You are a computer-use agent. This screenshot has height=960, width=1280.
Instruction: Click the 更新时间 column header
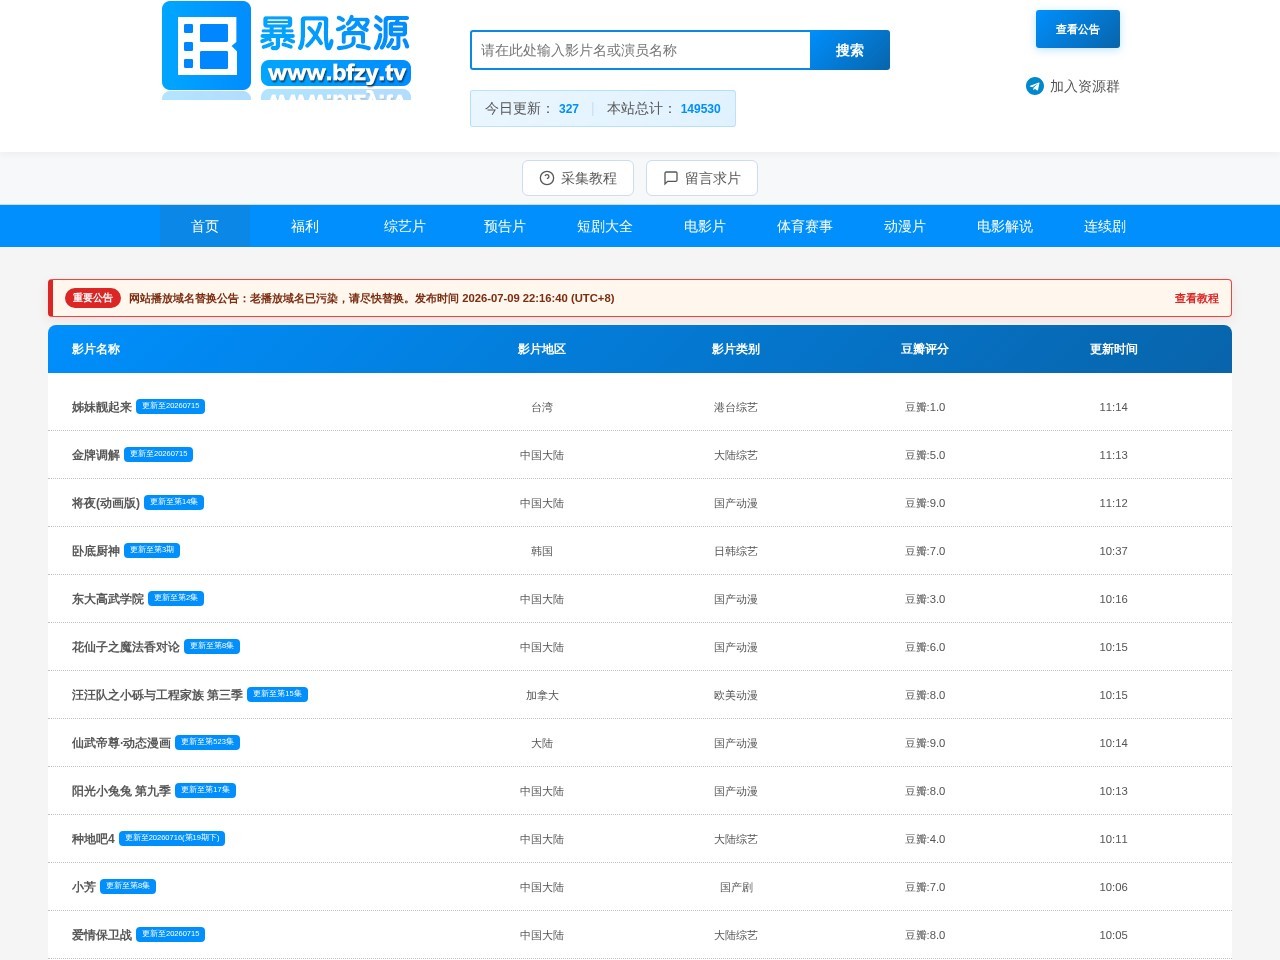click(x=1114, y=349)
